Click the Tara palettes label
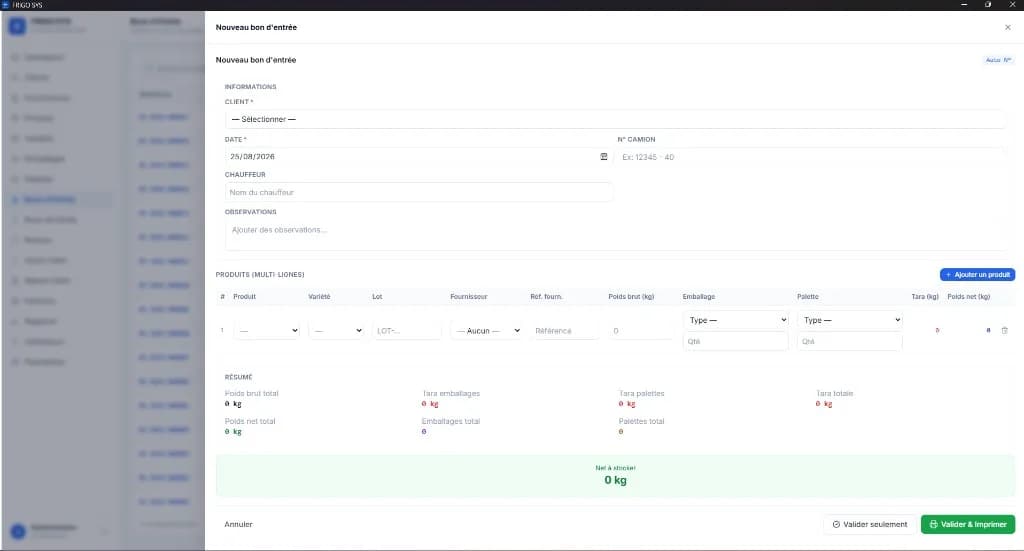 pos(641,394)
